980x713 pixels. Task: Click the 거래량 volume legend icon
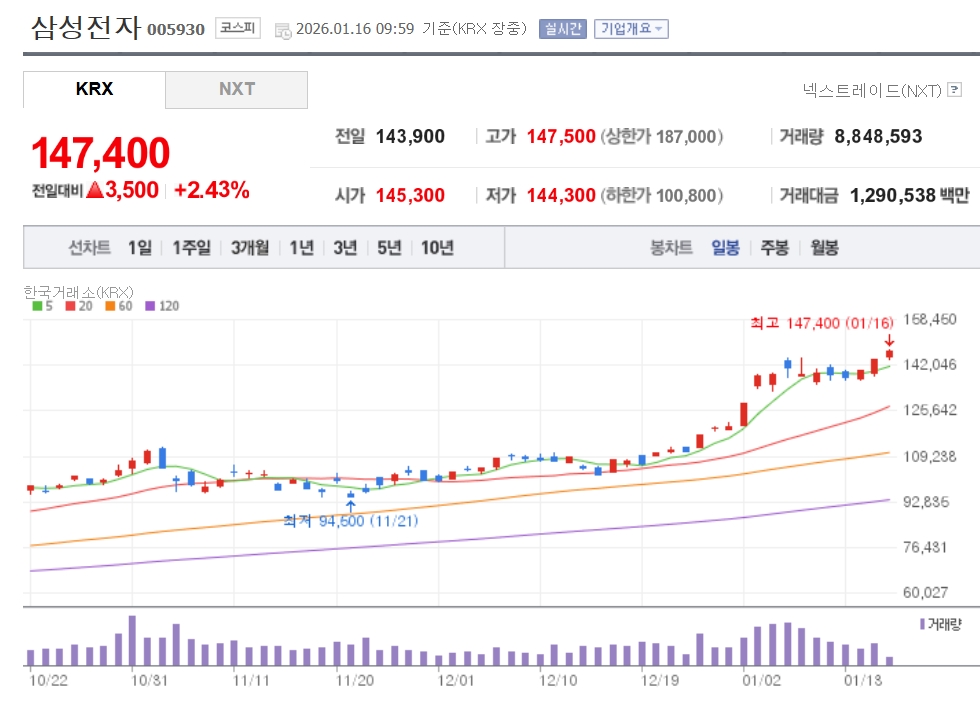point(921,624)
